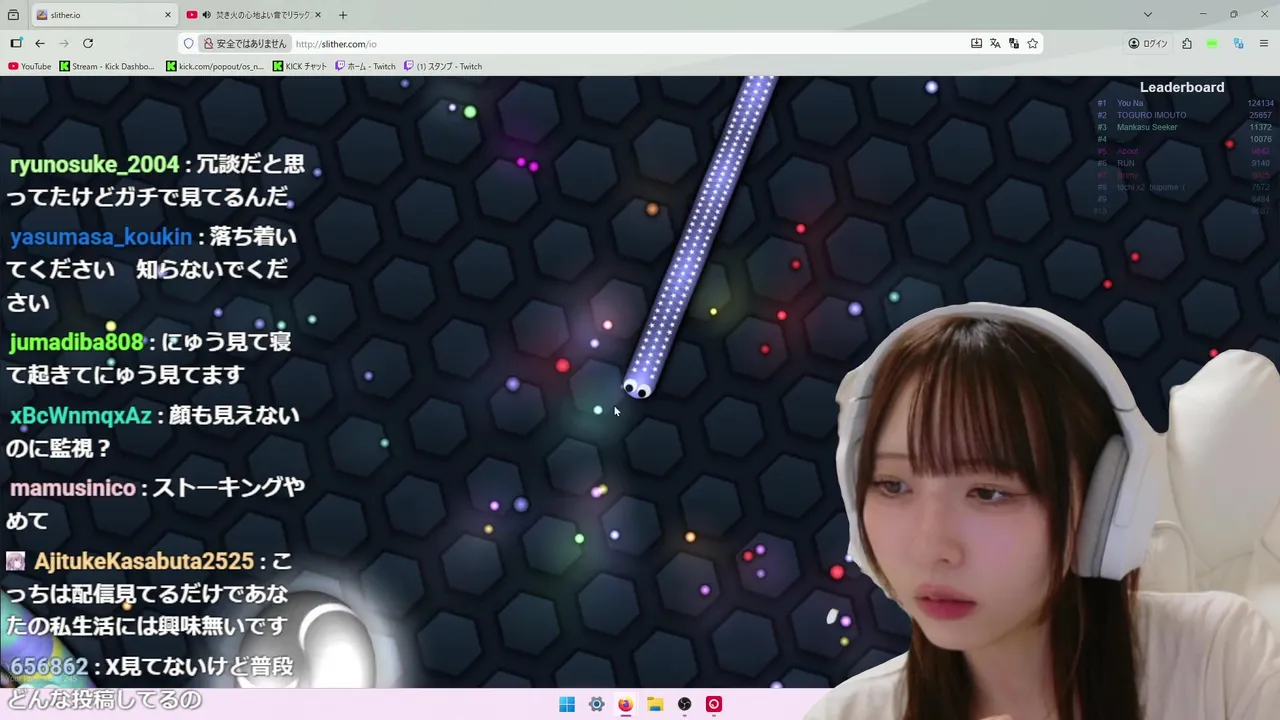The height and width of the screenshot is (720, 1280).
Task: Click the score 25657
Action: [1260, 115]
